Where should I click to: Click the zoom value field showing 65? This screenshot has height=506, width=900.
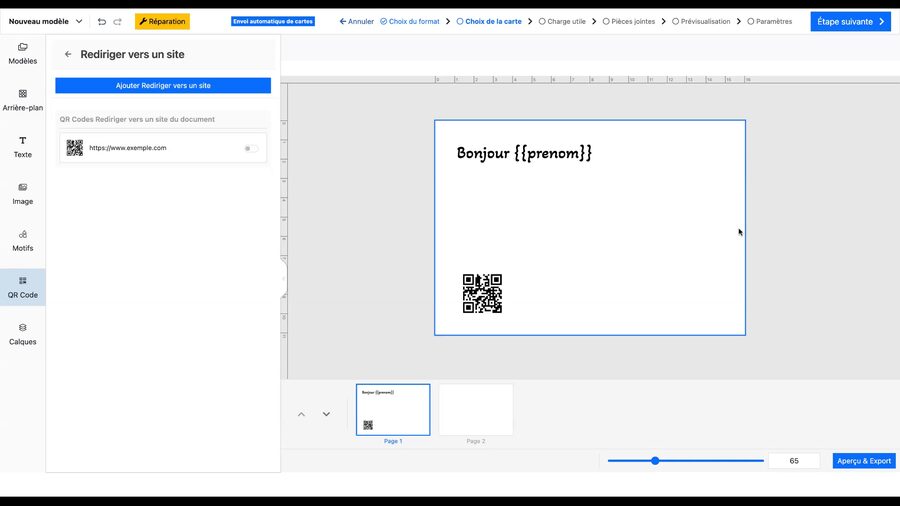(794, 461)
